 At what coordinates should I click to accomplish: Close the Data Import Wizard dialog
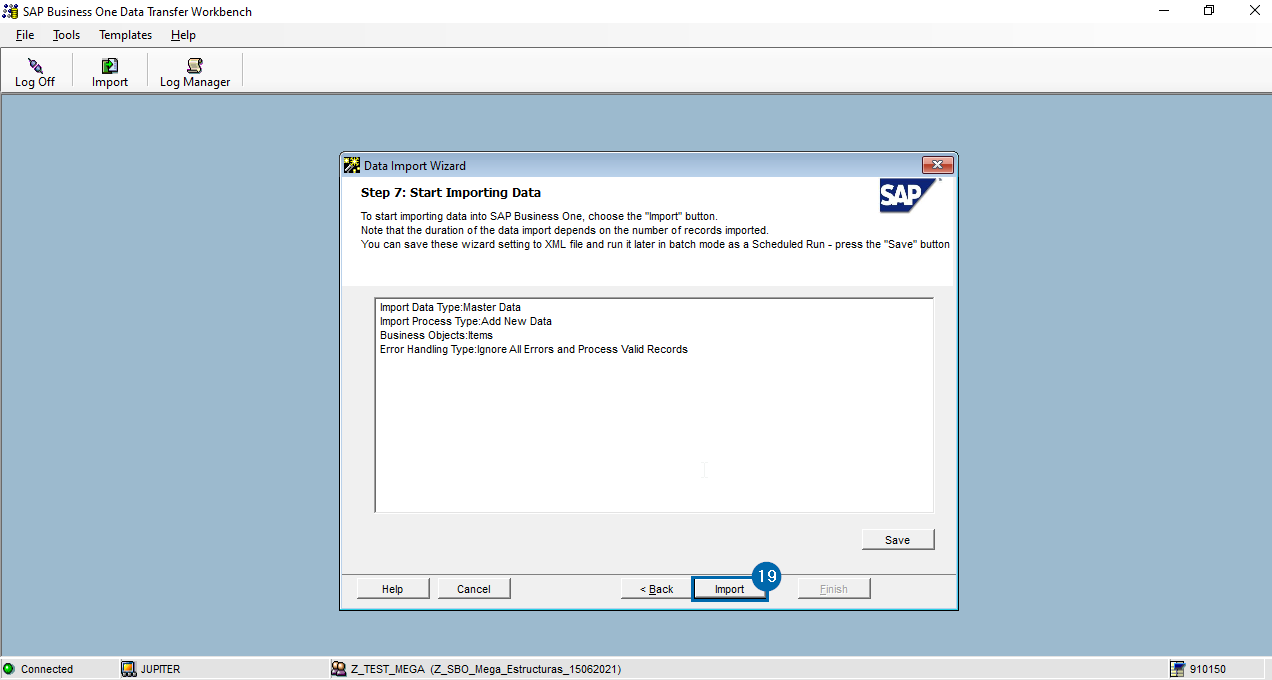point(937,165)
